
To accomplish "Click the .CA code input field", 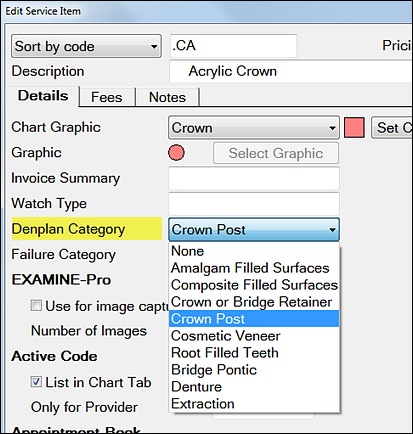I will pyautogui.click(x=233, y=46).
